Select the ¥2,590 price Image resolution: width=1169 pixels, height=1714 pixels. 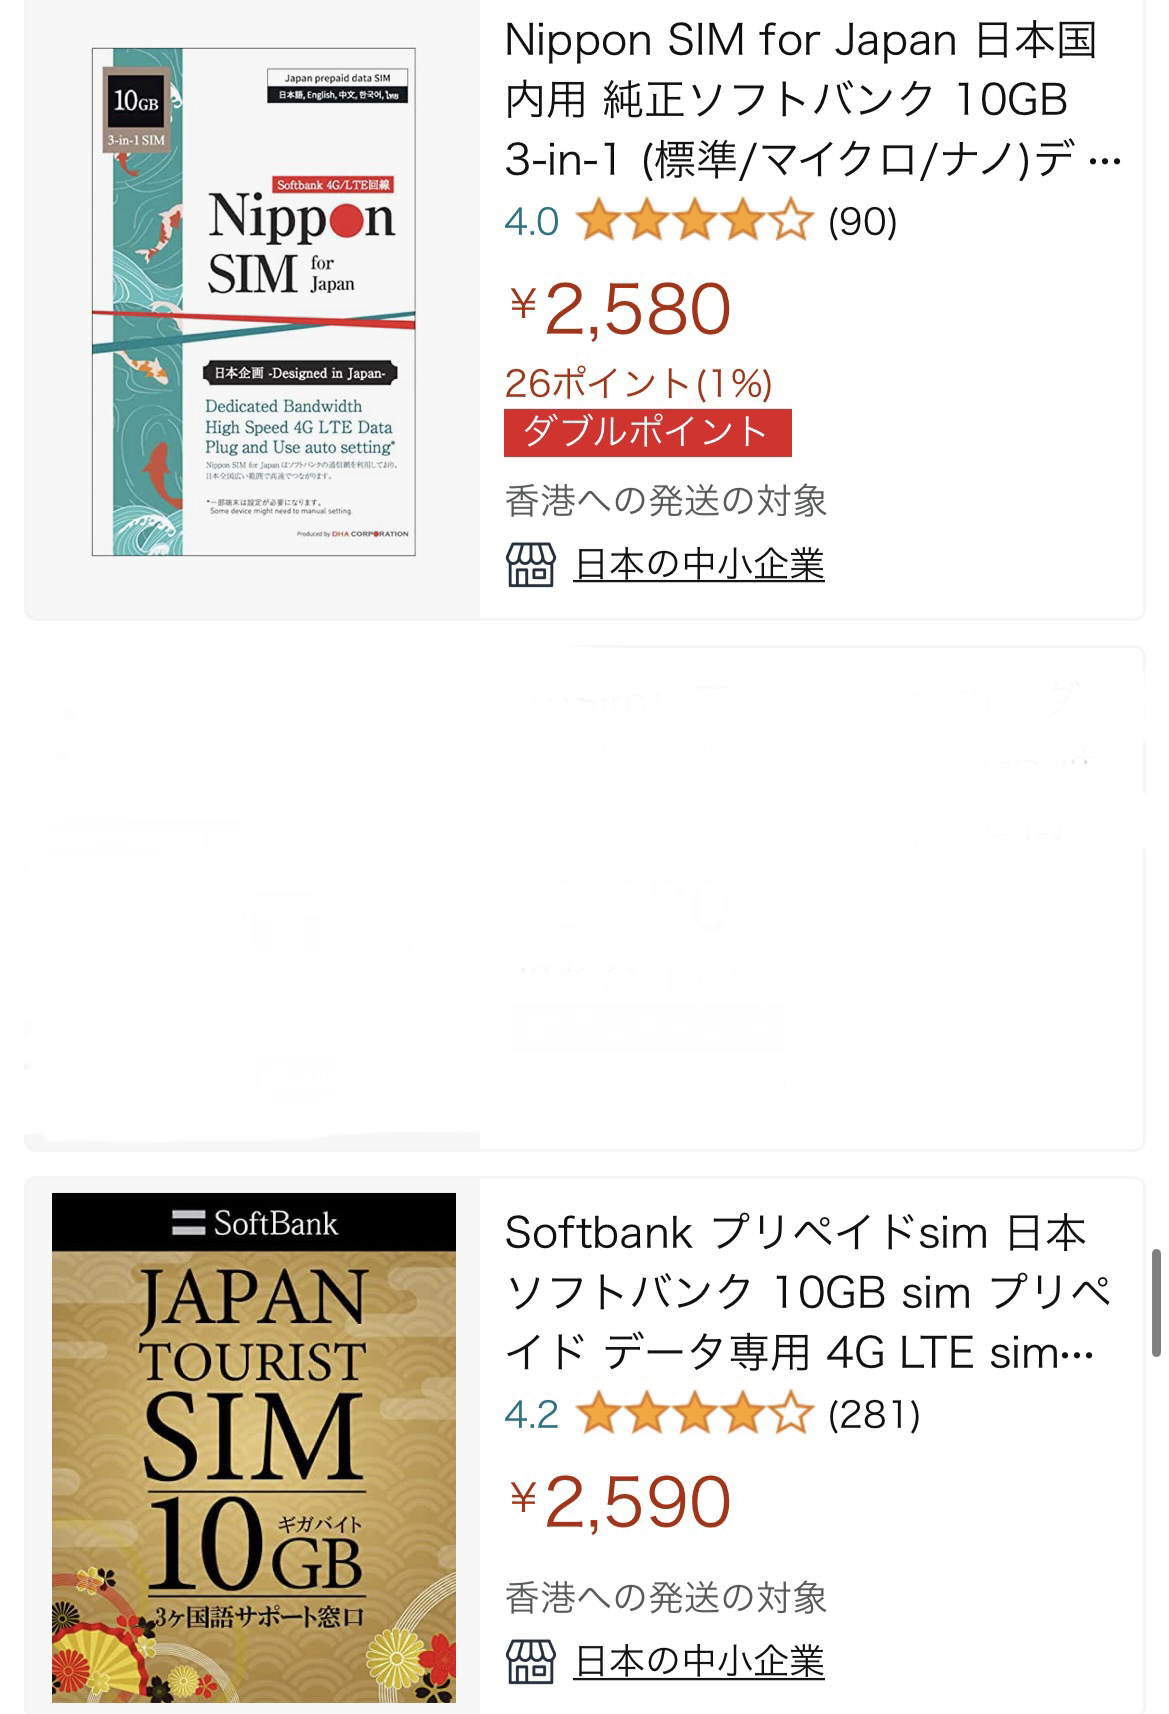pos(620,1502)
